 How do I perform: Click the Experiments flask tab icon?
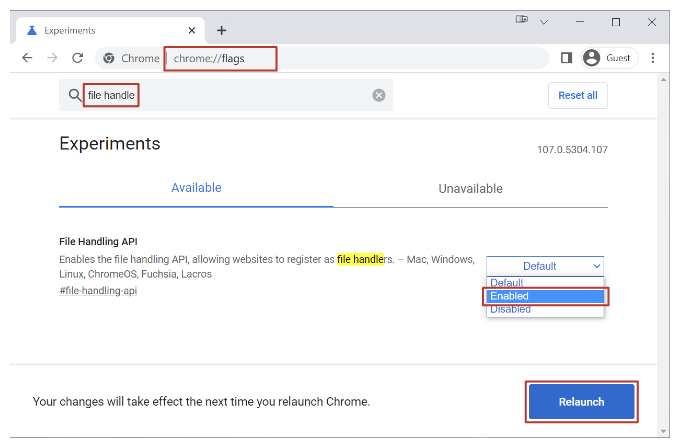(32, 30)
